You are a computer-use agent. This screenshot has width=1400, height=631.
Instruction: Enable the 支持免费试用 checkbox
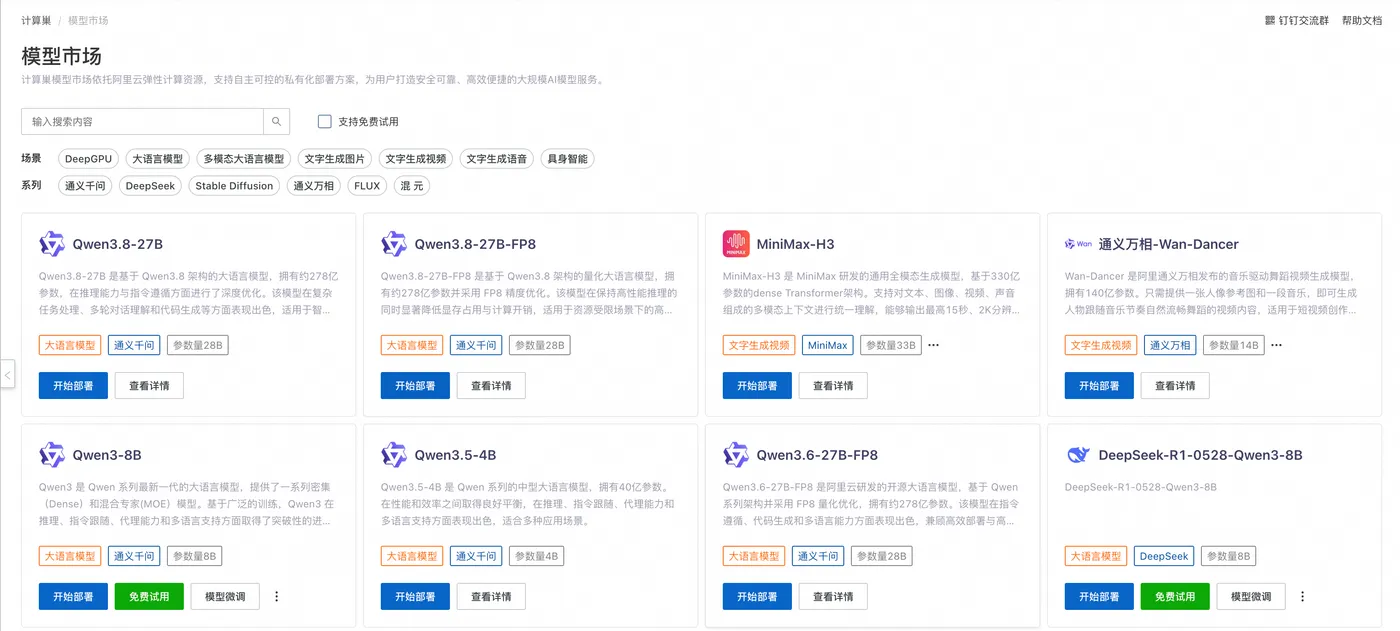324,122
